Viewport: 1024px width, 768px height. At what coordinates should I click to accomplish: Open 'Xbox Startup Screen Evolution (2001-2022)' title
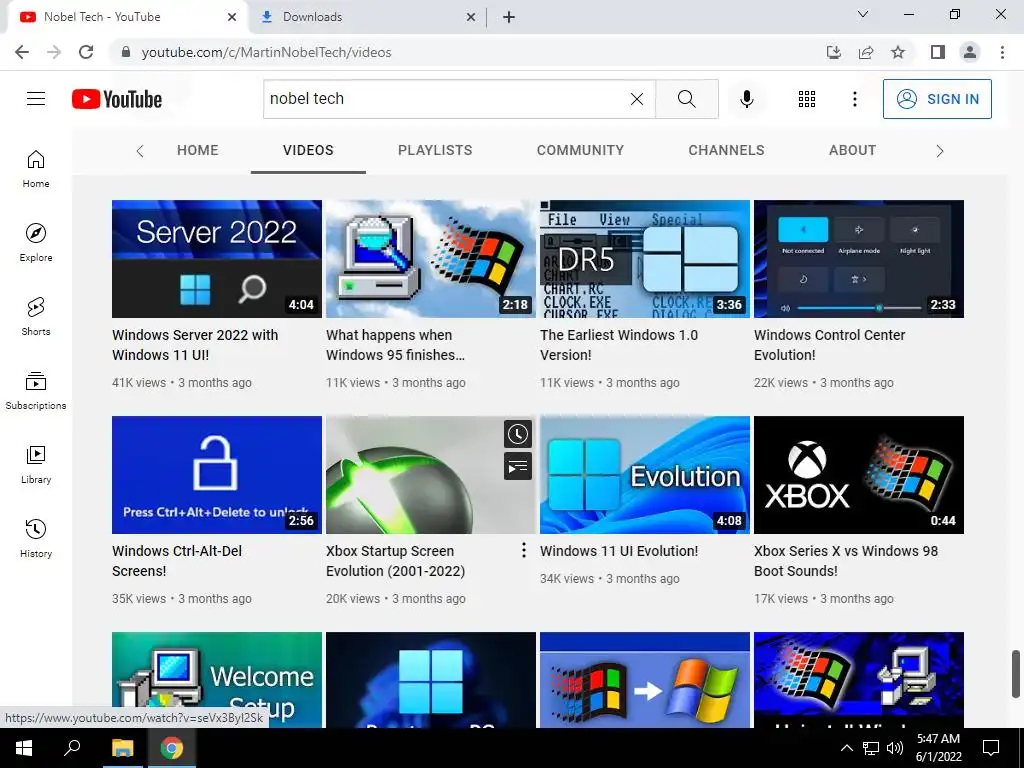pos(396,561)
